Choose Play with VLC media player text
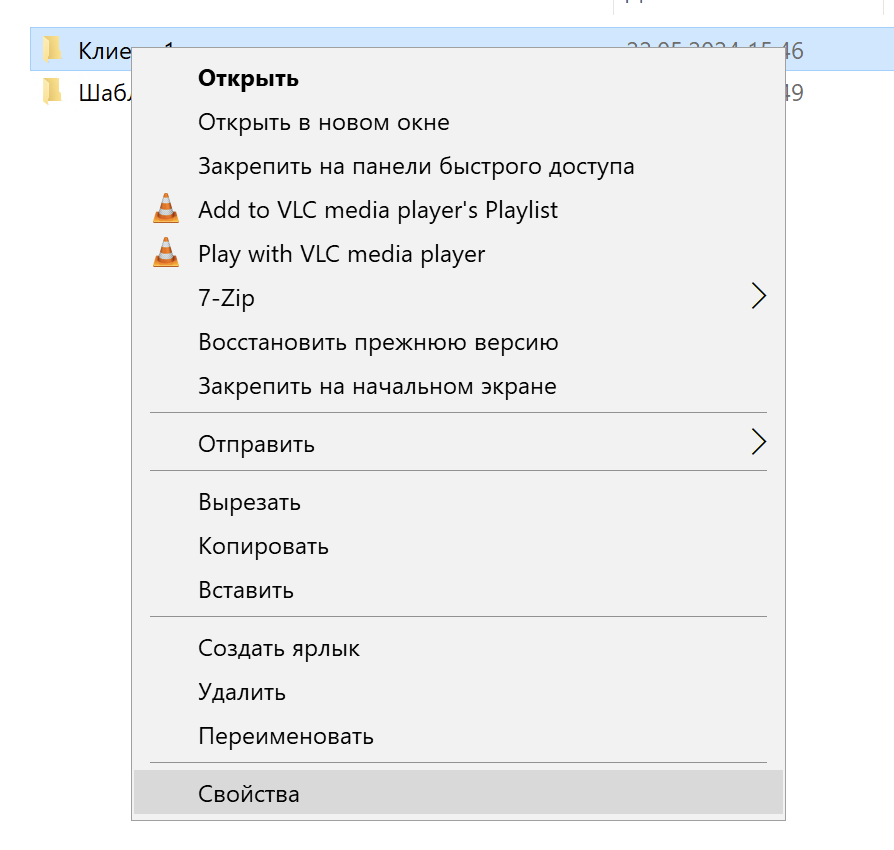The height and width of the screenshot is (850, 894). point(342,254)
